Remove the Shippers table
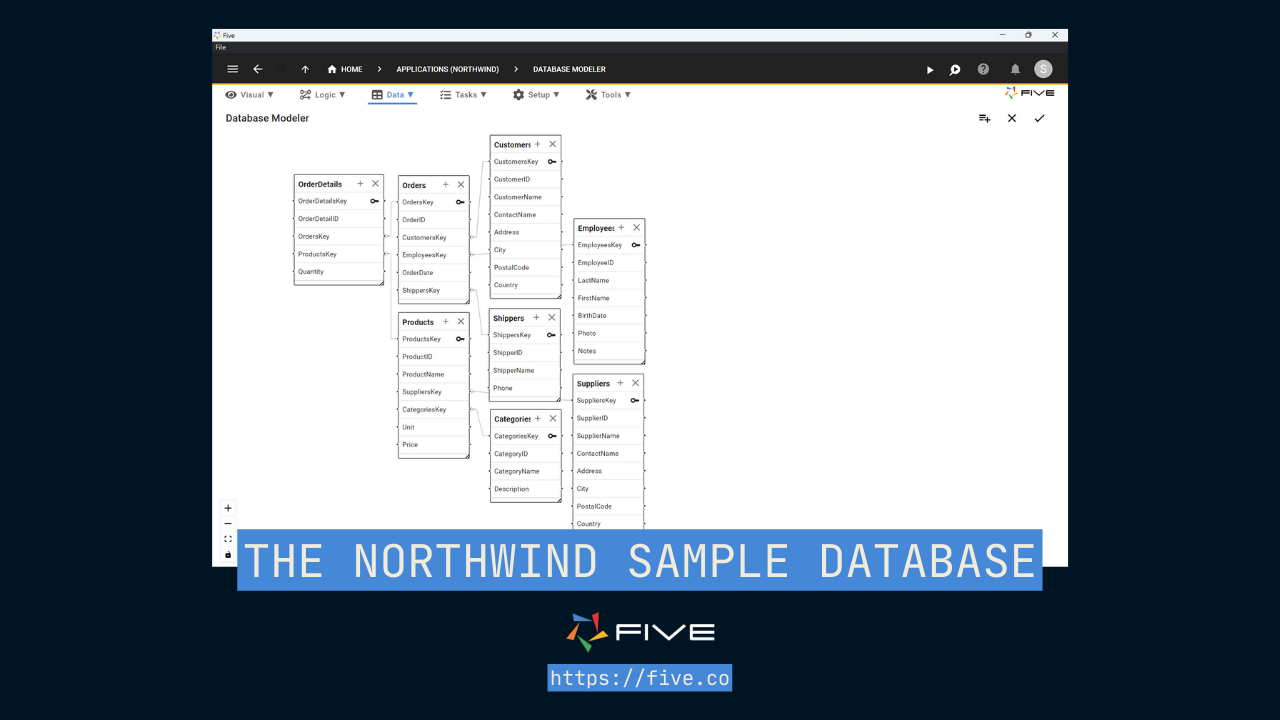 [x=552, y=318]
